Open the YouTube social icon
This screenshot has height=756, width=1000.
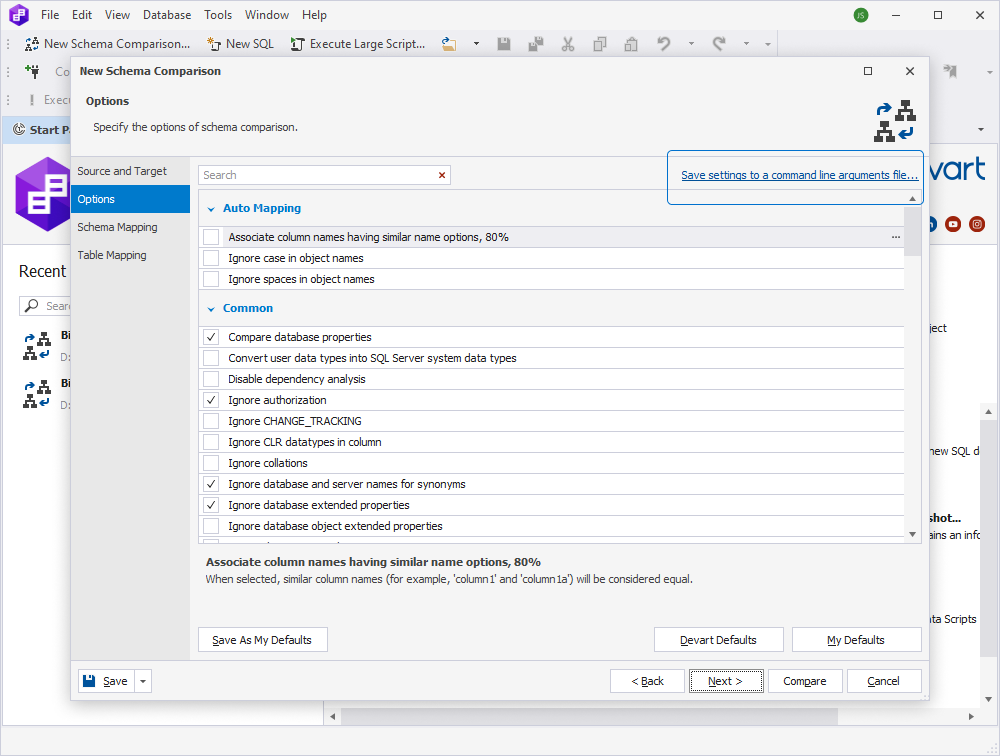[953, 224]
